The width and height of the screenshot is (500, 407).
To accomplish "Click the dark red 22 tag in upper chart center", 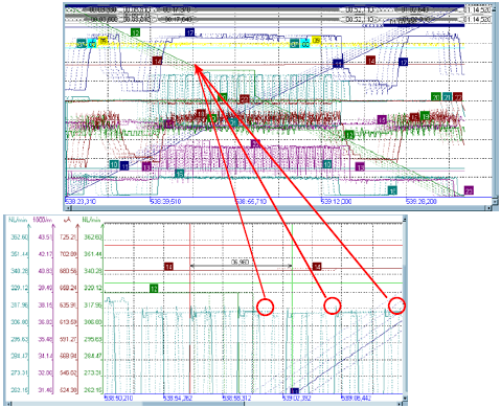I will click(244, 99).
